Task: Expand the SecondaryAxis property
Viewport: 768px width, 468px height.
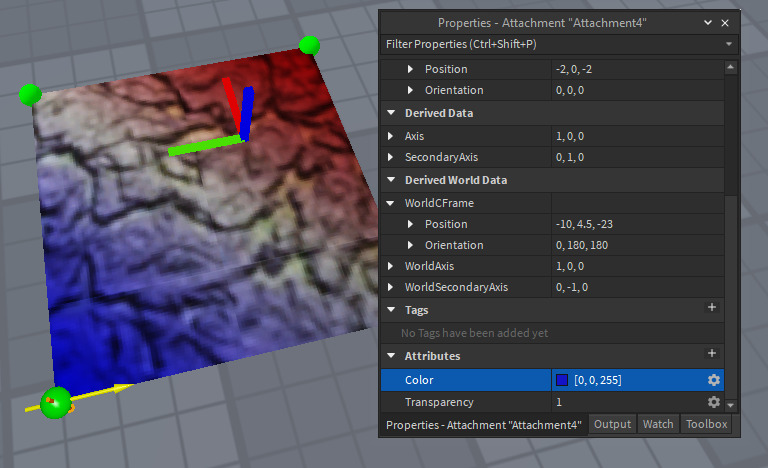Action: pos(390,157)
